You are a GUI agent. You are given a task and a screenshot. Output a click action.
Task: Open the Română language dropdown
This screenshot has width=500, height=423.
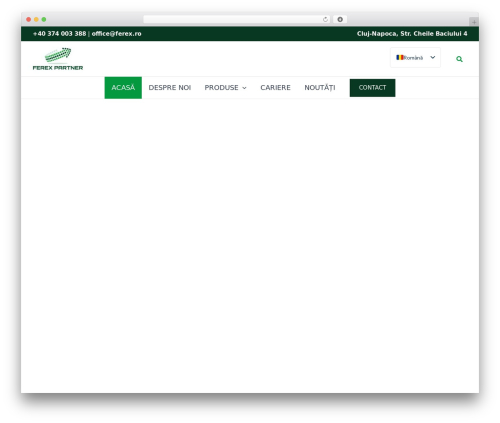415,58
